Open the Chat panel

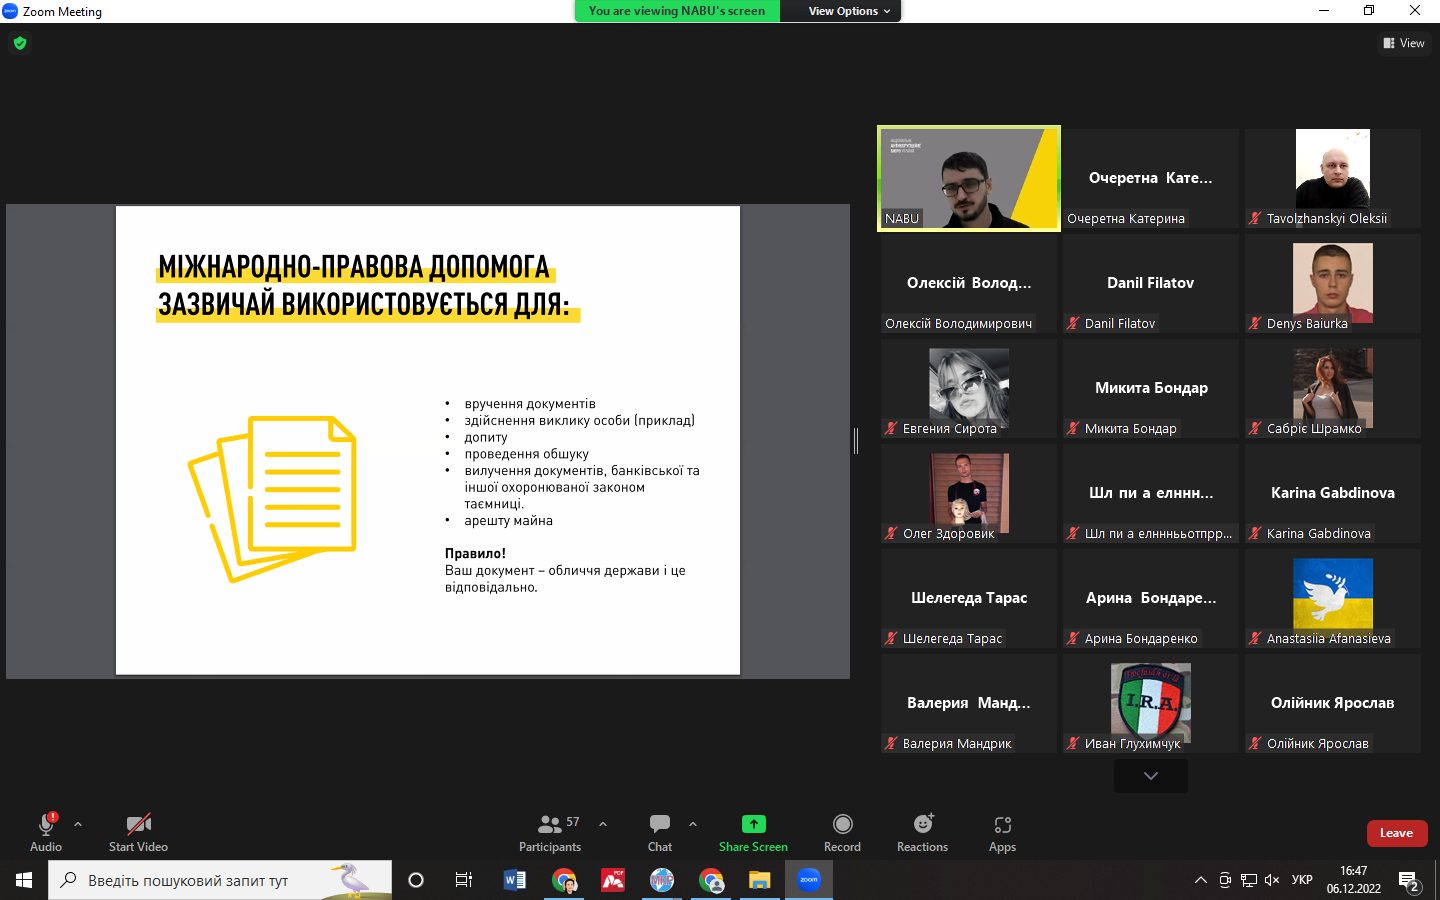[659, 832]
